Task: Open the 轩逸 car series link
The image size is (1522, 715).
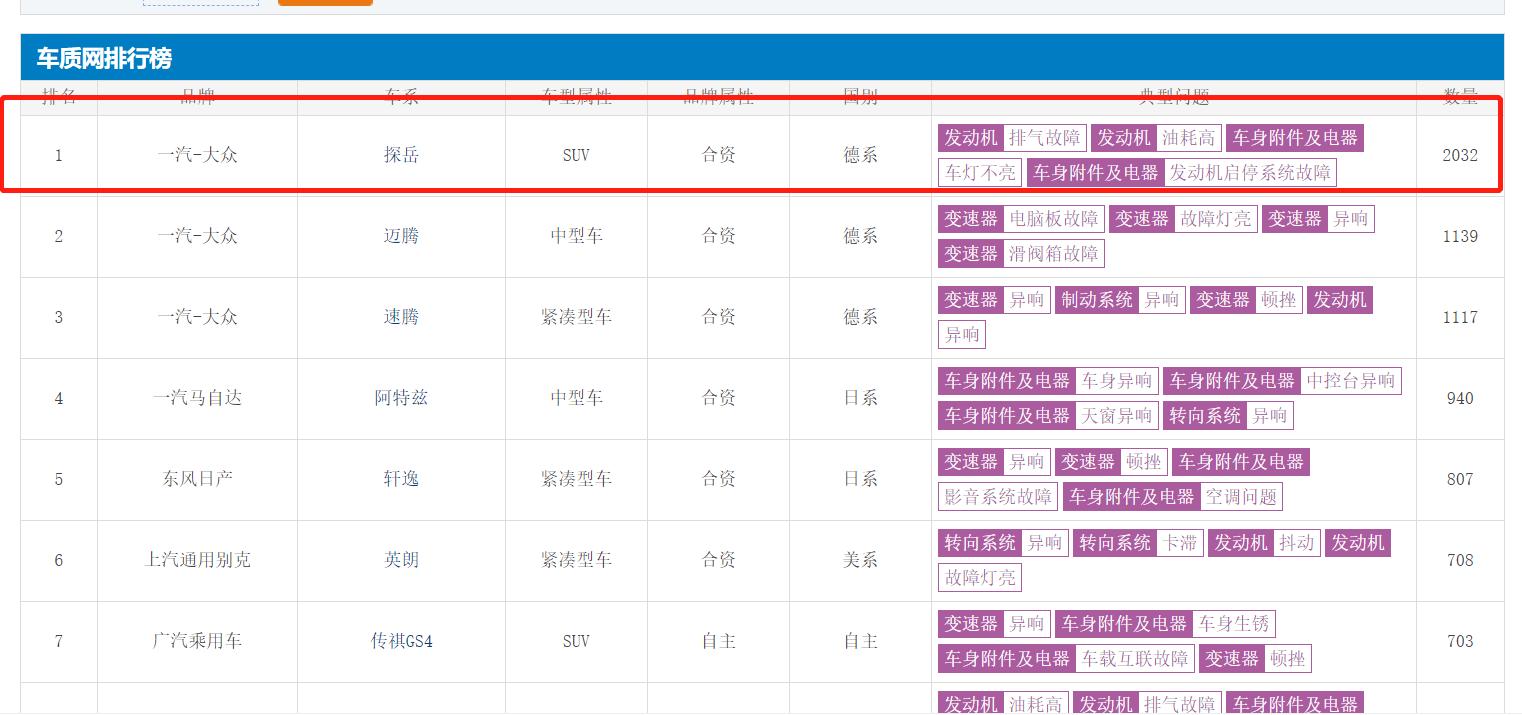Action: pyautogui.click(x=401, y=479)
